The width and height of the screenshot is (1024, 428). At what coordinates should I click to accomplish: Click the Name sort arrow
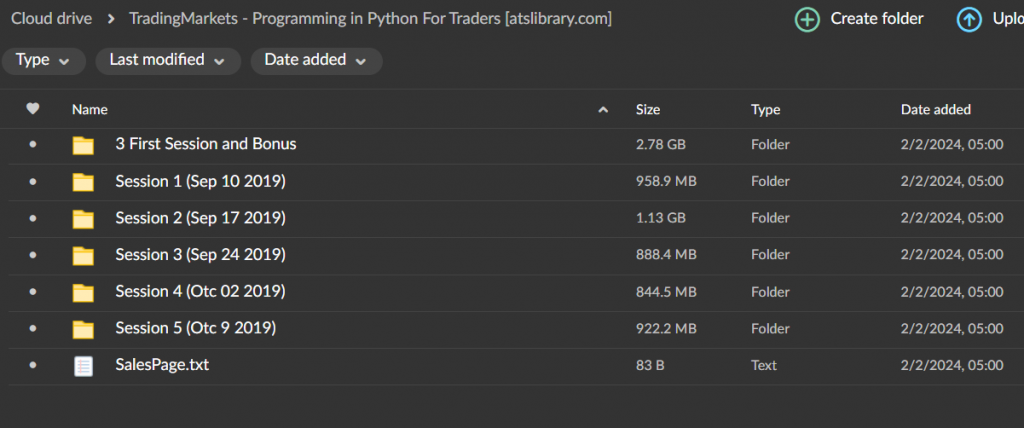point(603,110)
